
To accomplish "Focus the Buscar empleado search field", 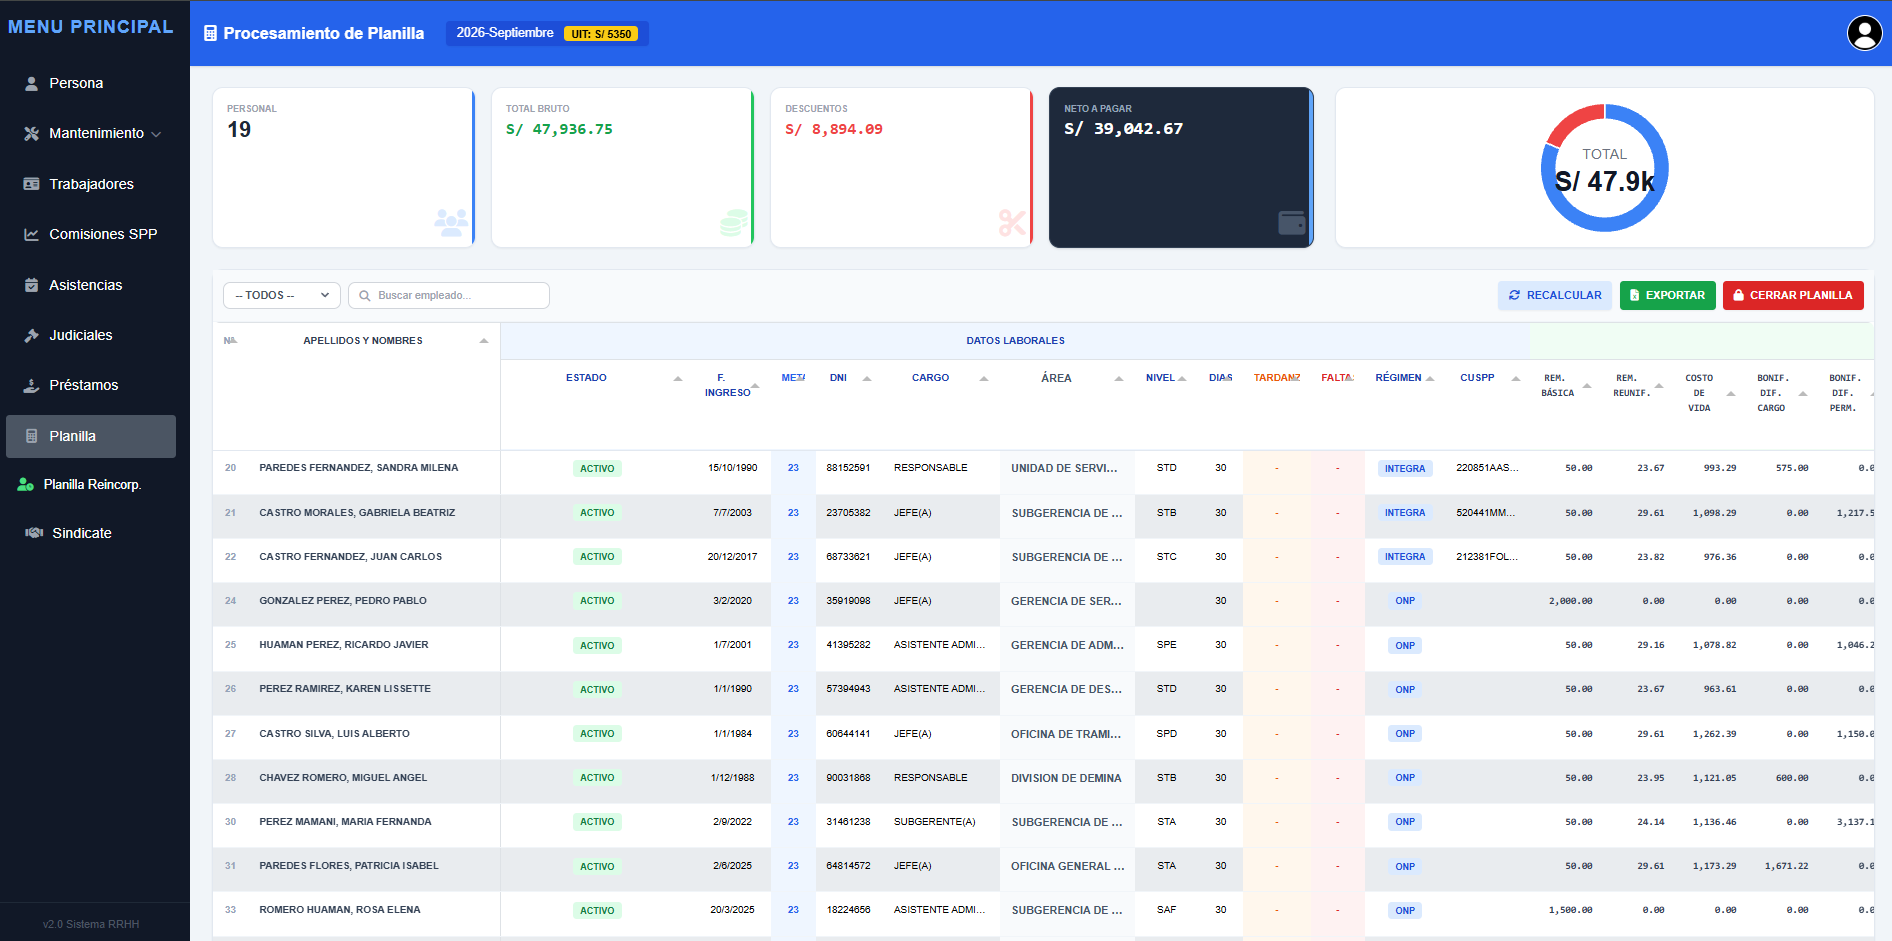I will 449,295.
